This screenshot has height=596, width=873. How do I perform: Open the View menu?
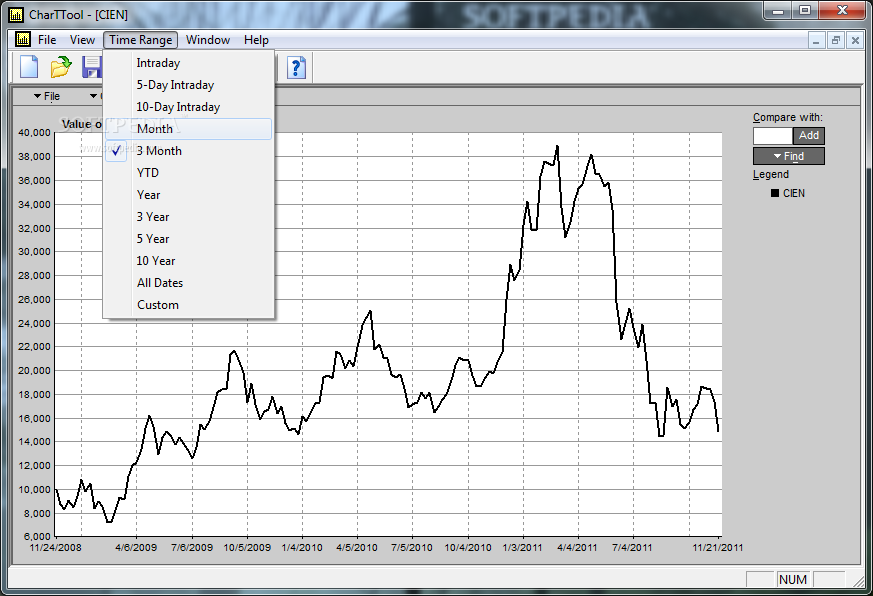(82, 40)
